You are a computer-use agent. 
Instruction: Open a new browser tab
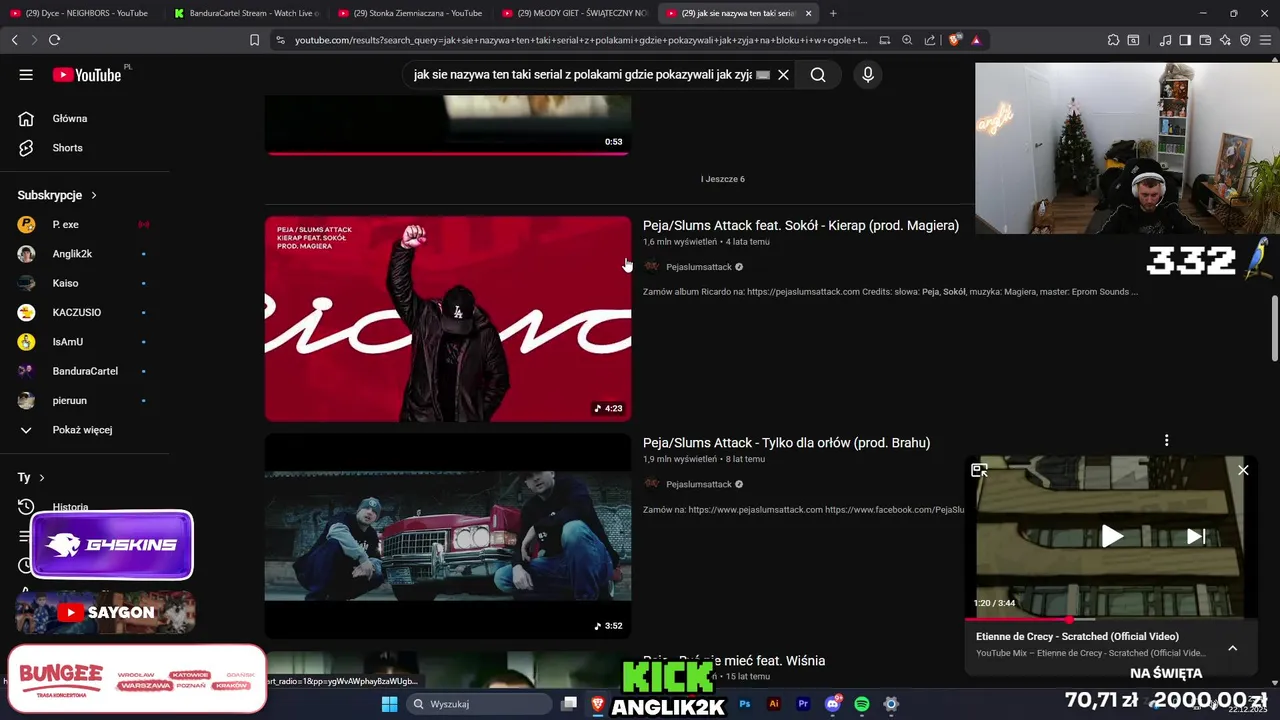click(833, 13)
